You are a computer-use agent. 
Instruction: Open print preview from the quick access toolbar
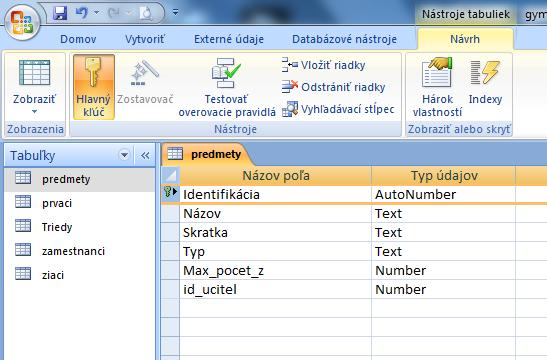point(145,14)
